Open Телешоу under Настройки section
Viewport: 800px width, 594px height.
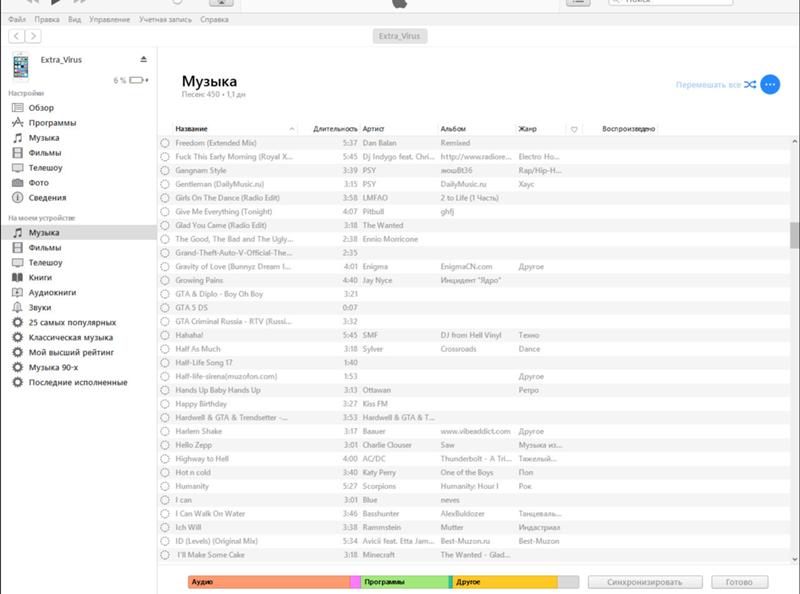pyautogui.click(x=45, y=167)
